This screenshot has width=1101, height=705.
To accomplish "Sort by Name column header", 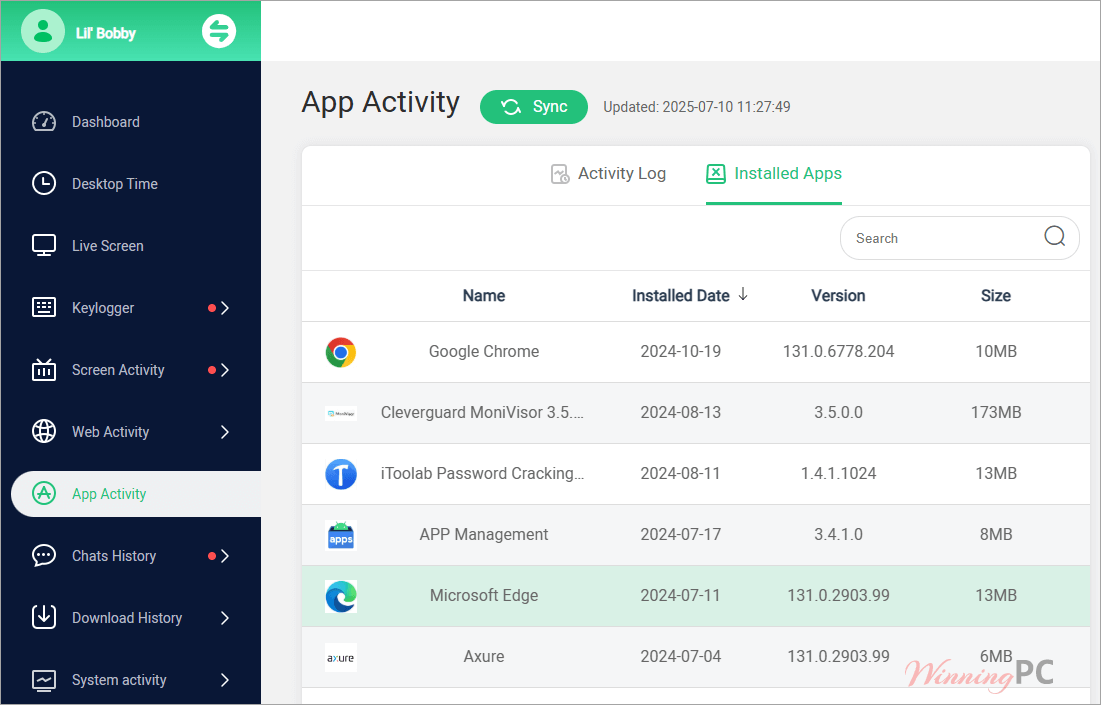I will (484, 296).
